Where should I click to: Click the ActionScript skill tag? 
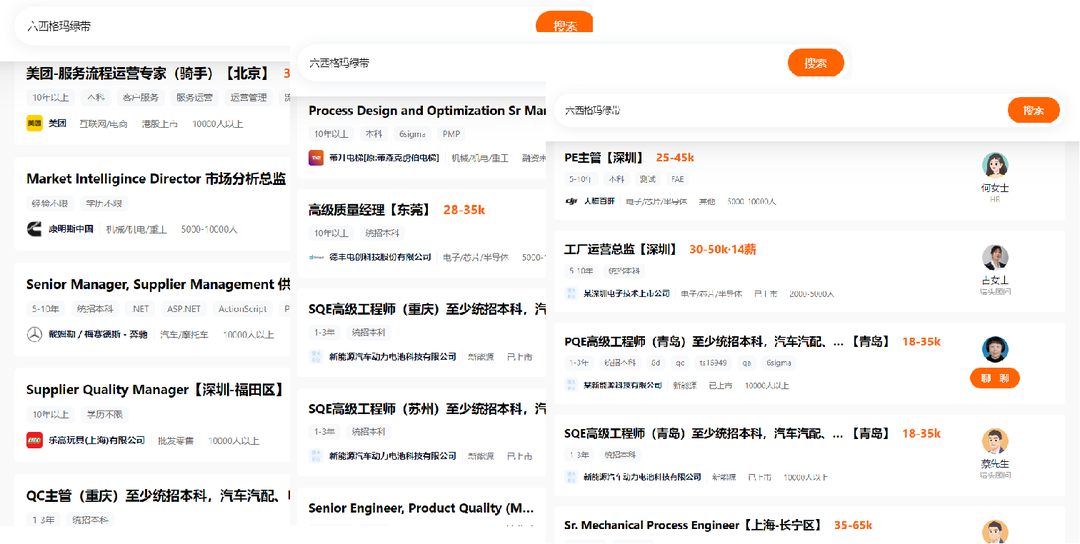[x=242, y=309]
